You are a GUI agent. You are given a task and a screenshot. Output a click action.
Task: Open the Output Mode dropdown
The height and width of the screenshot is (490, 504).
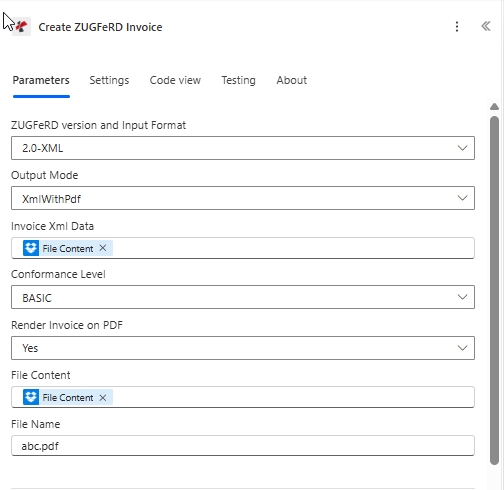coord(243,198)
